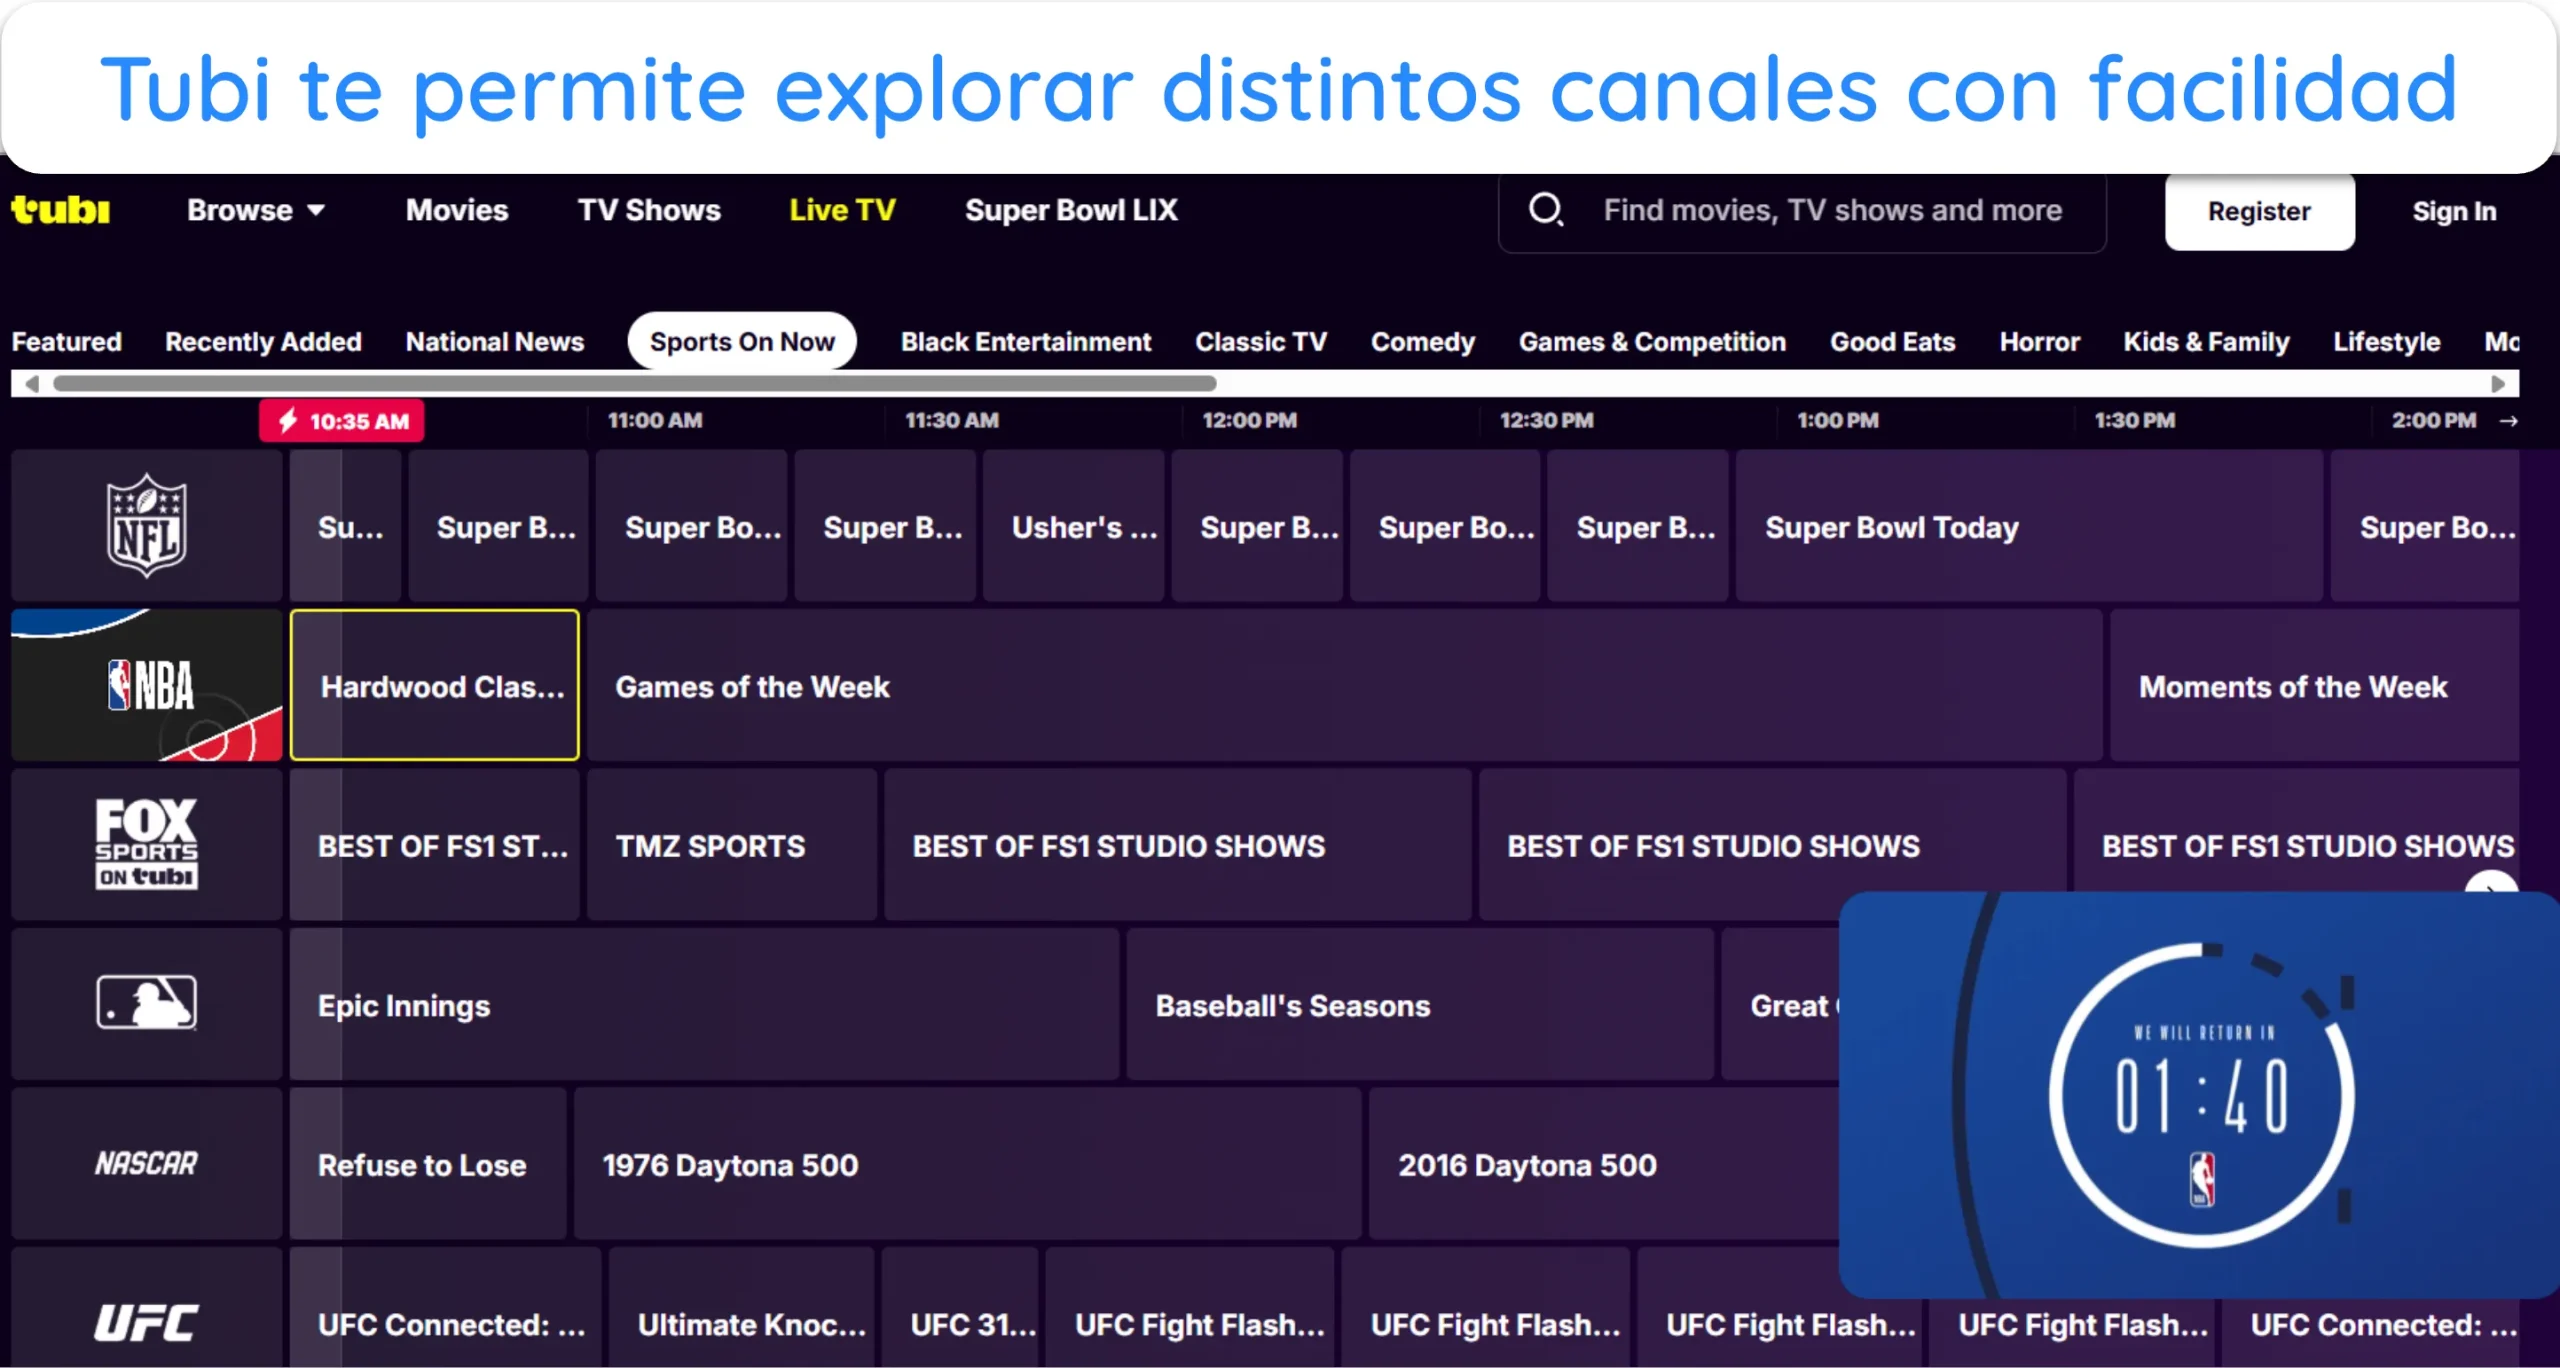Select the Featured category tab
Image resolution: width=2560 pixels, height=1368 pixels.
(66, 342)
